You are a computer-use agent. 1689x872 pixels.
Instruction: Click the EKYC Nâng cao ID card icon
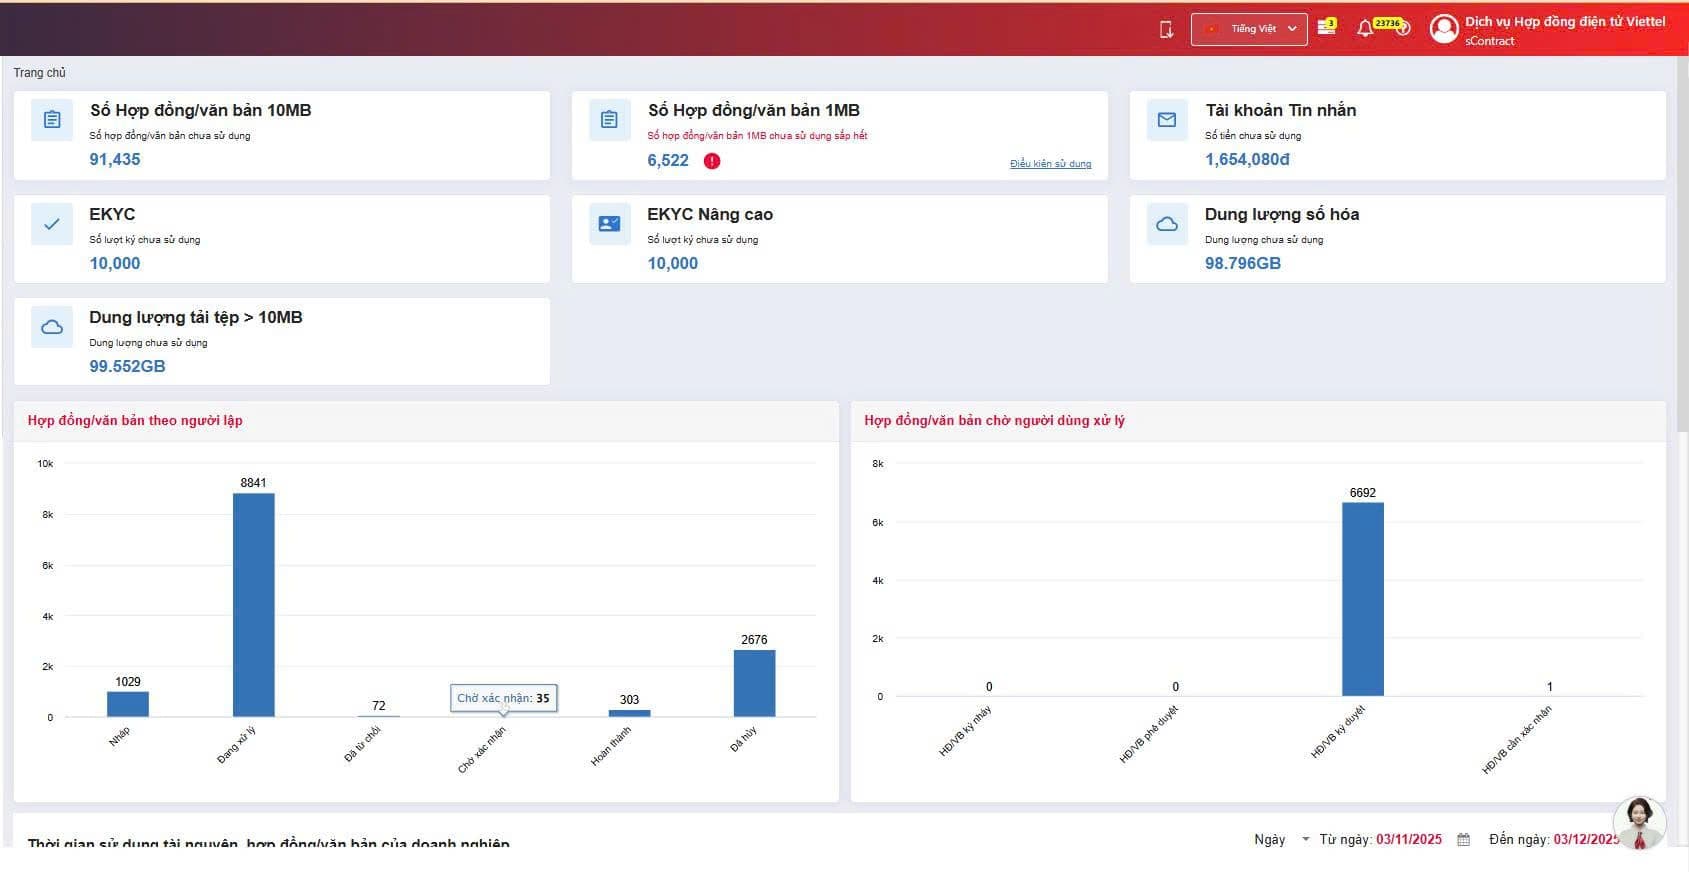pyautogui.click(x=609, y=224)
